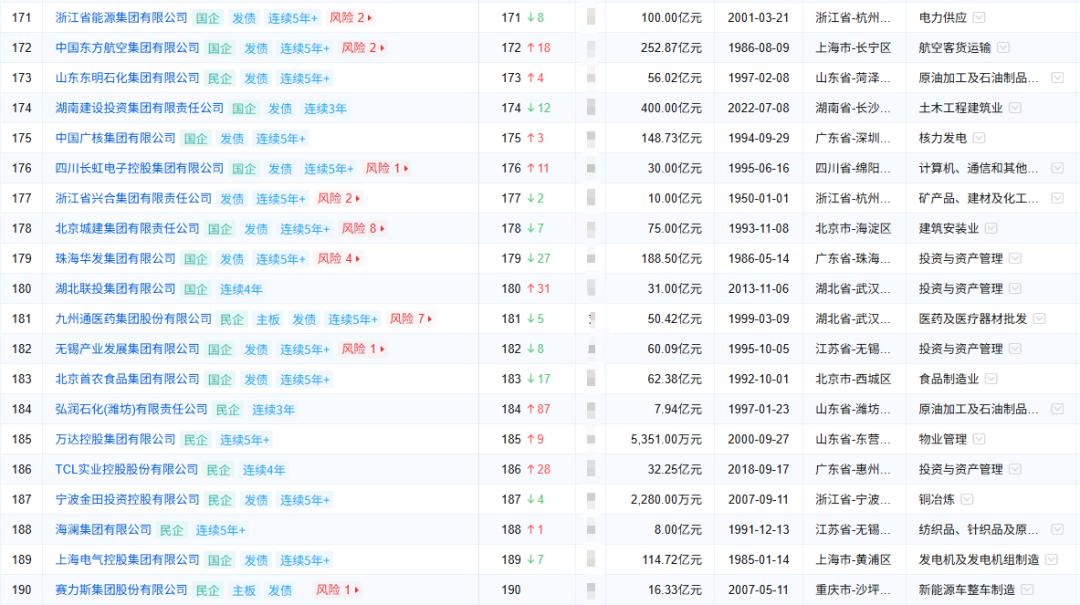Image resolution: width=1080 pixels, height=605 pixels.
Task: Expand 风险 7 tag for 九州通医药集团
Action: (x=411, y=319)
